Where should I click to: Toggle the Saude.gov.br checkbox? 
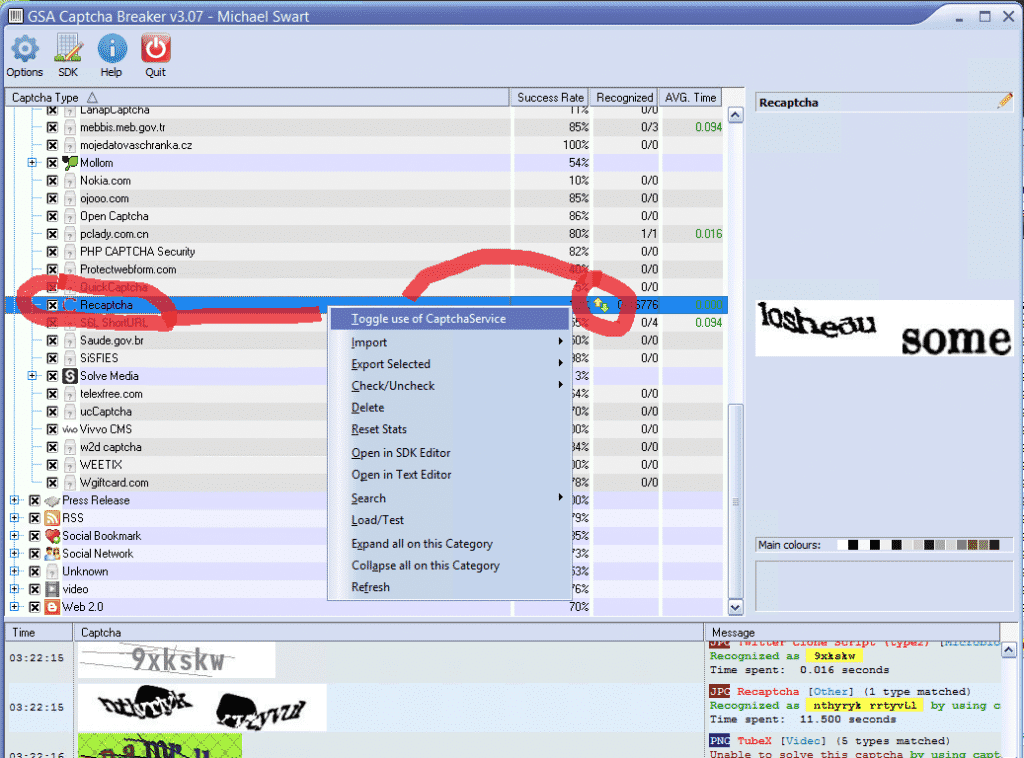[x=52, y=341]
